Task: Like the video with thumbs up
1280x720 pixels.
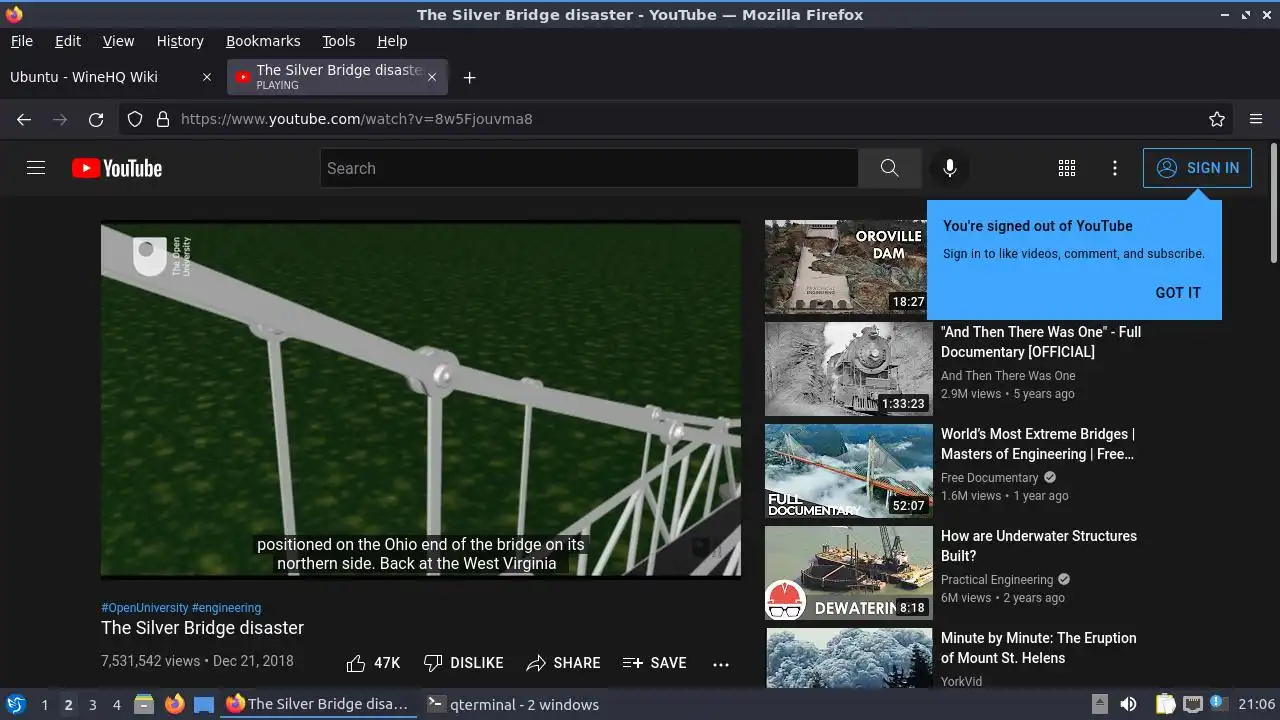Action: click(373, 663)
